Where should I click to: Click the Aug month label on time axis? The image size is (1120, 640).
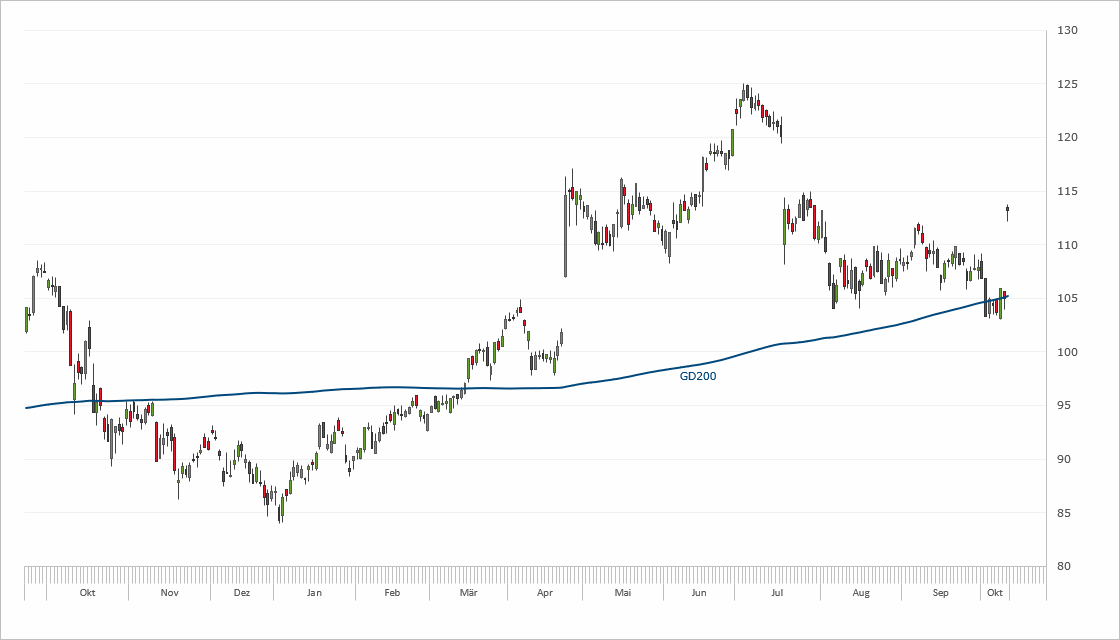(861, 593)
